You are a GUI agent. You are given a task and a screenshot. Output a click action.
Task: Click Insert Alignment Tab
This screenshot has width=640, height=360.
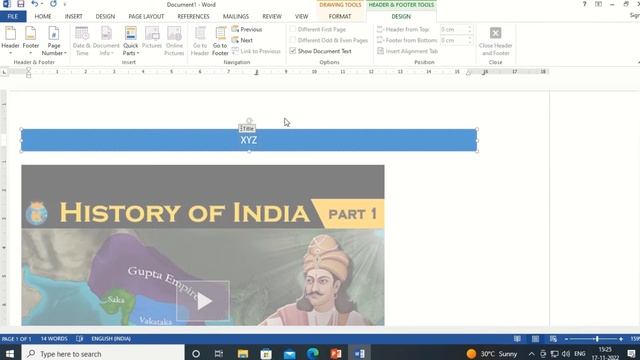point(407,51)
